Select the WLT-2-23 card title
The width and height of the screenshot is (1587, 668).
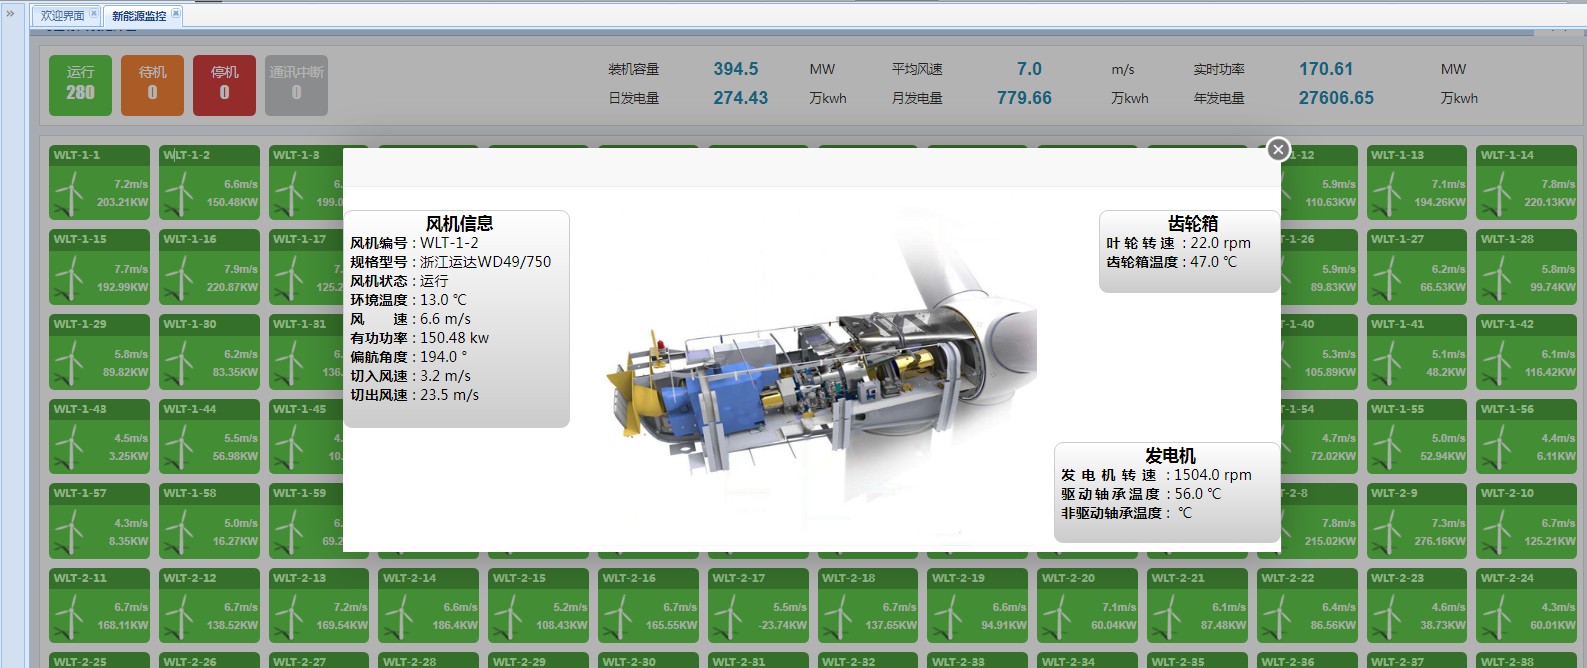point(1398,578)
